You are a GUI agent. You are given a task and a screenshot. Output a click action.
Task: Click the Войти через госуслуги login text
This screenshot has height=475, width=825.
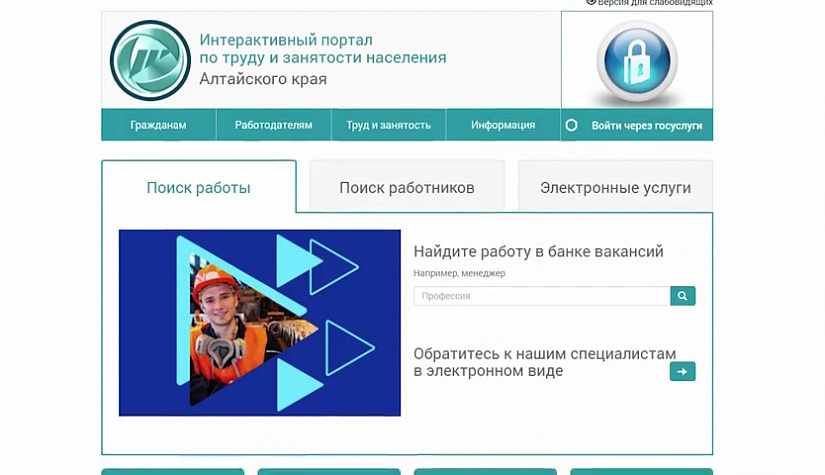click(646, 126)
